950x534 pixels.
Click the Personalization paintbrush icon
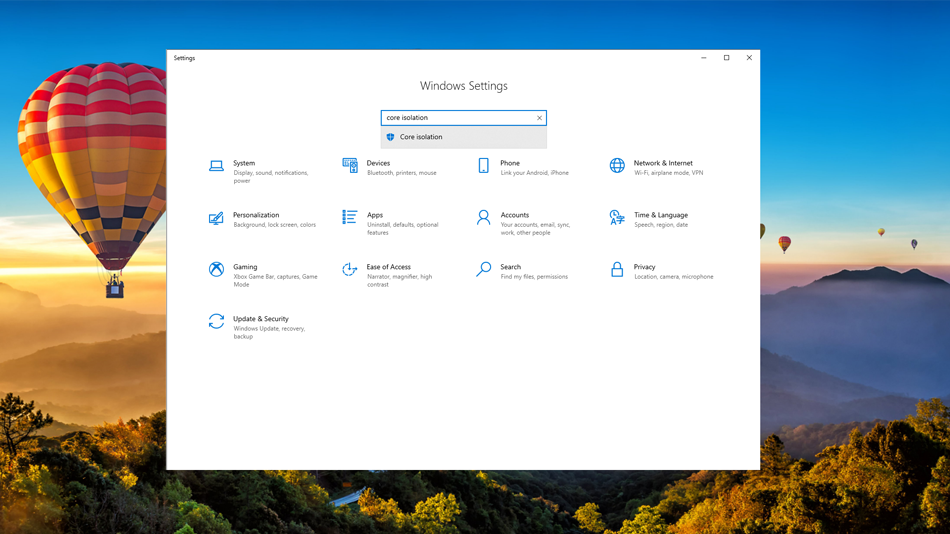coord(216,218)
